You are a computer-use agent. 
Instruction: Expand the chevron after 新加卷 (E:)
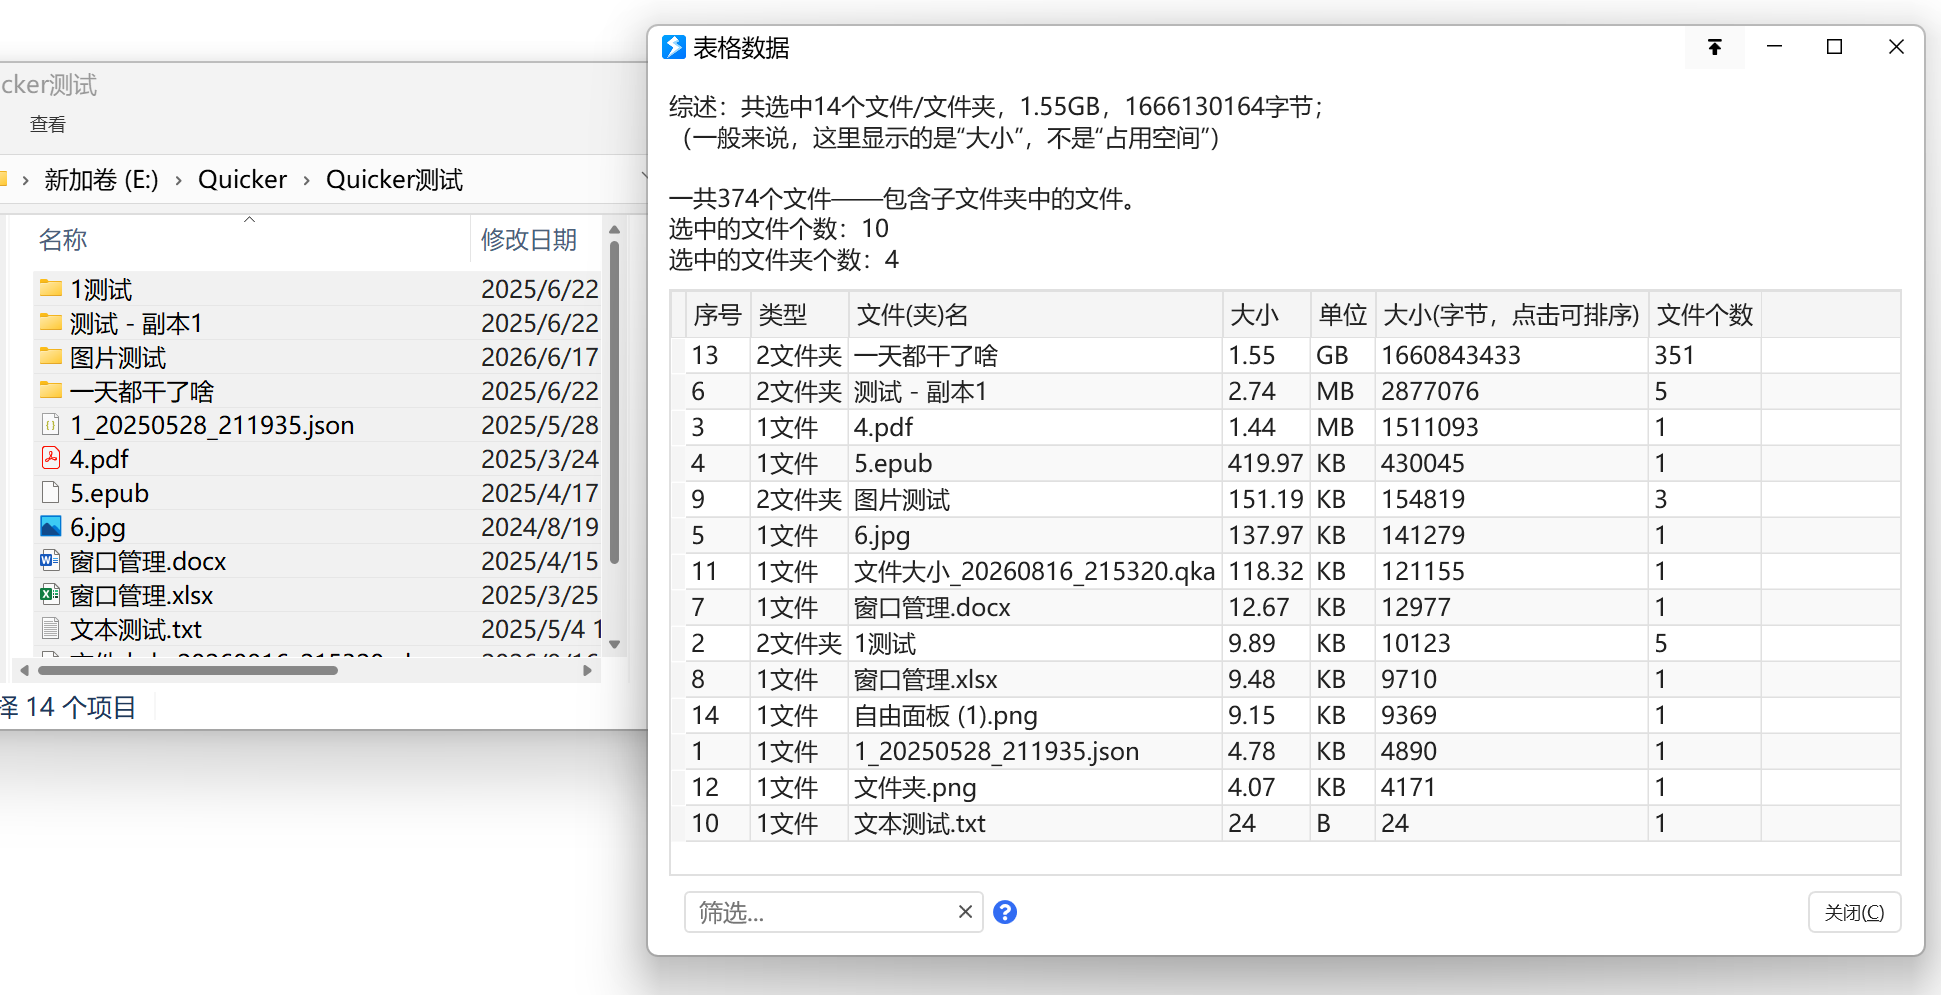[x=178, y=180]
